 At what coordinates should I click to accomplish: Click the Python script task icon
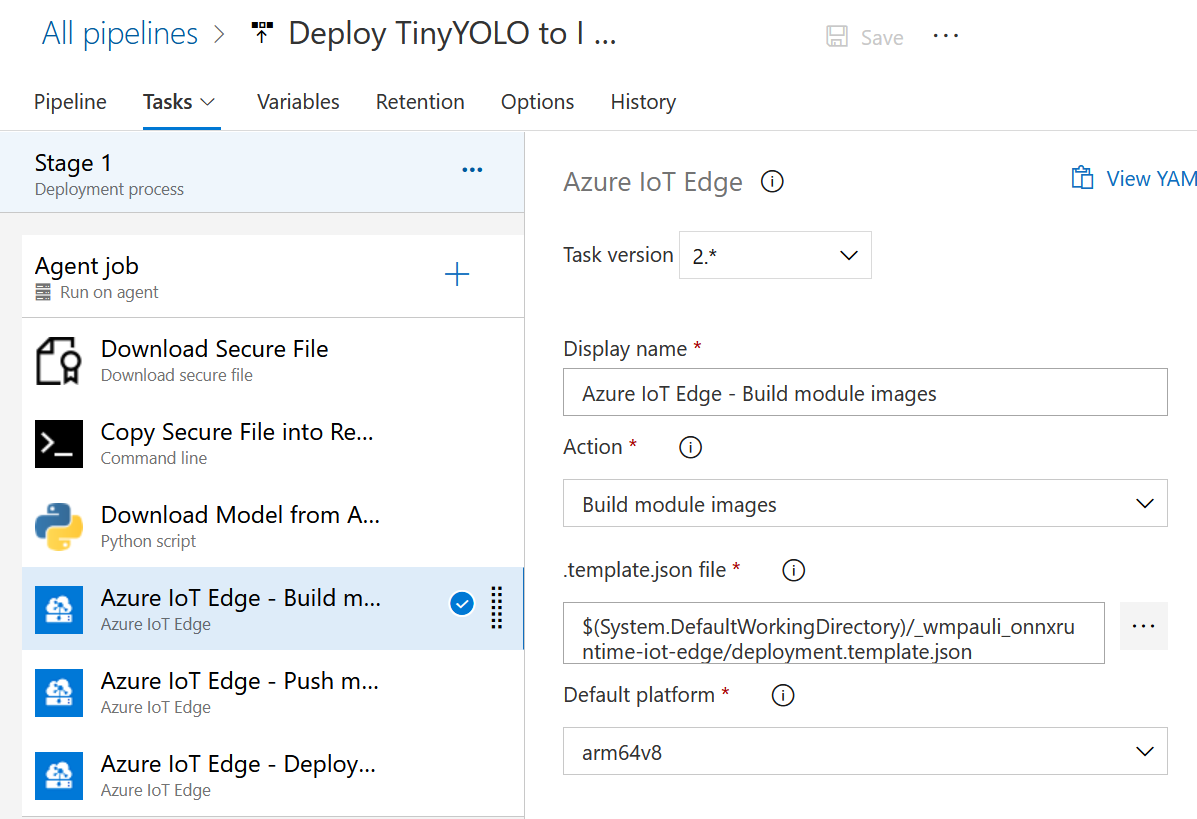coord(58,527)
